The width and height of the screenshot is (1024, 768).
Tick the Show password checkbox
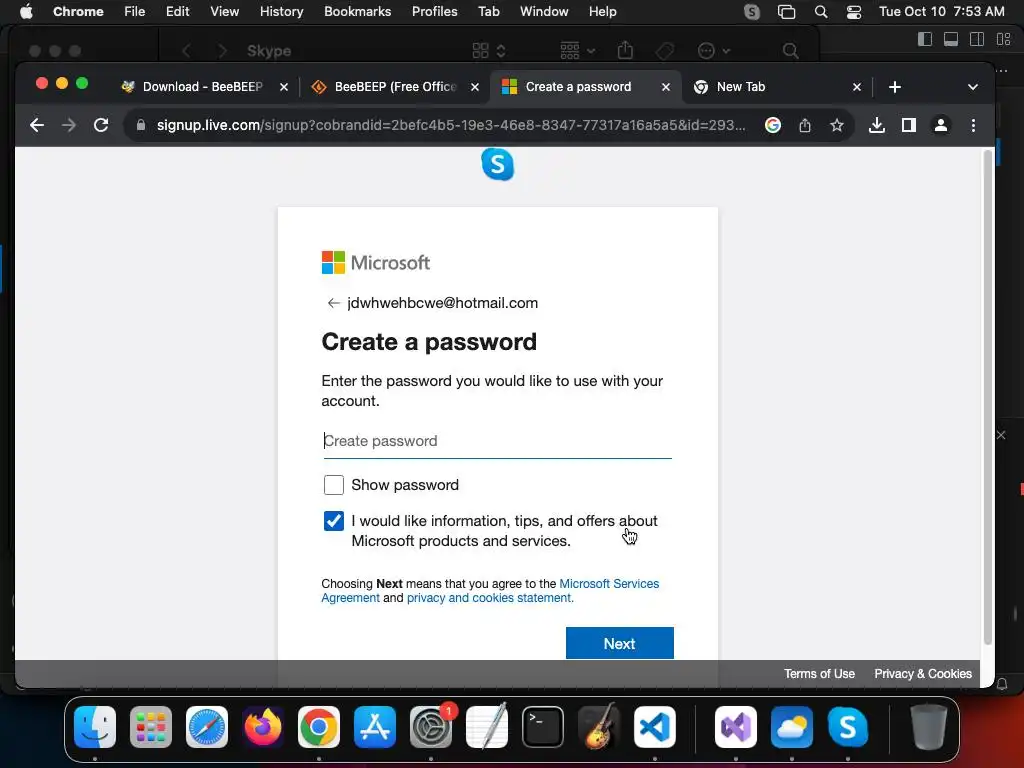pyautogui.click(x=334, y=485)
